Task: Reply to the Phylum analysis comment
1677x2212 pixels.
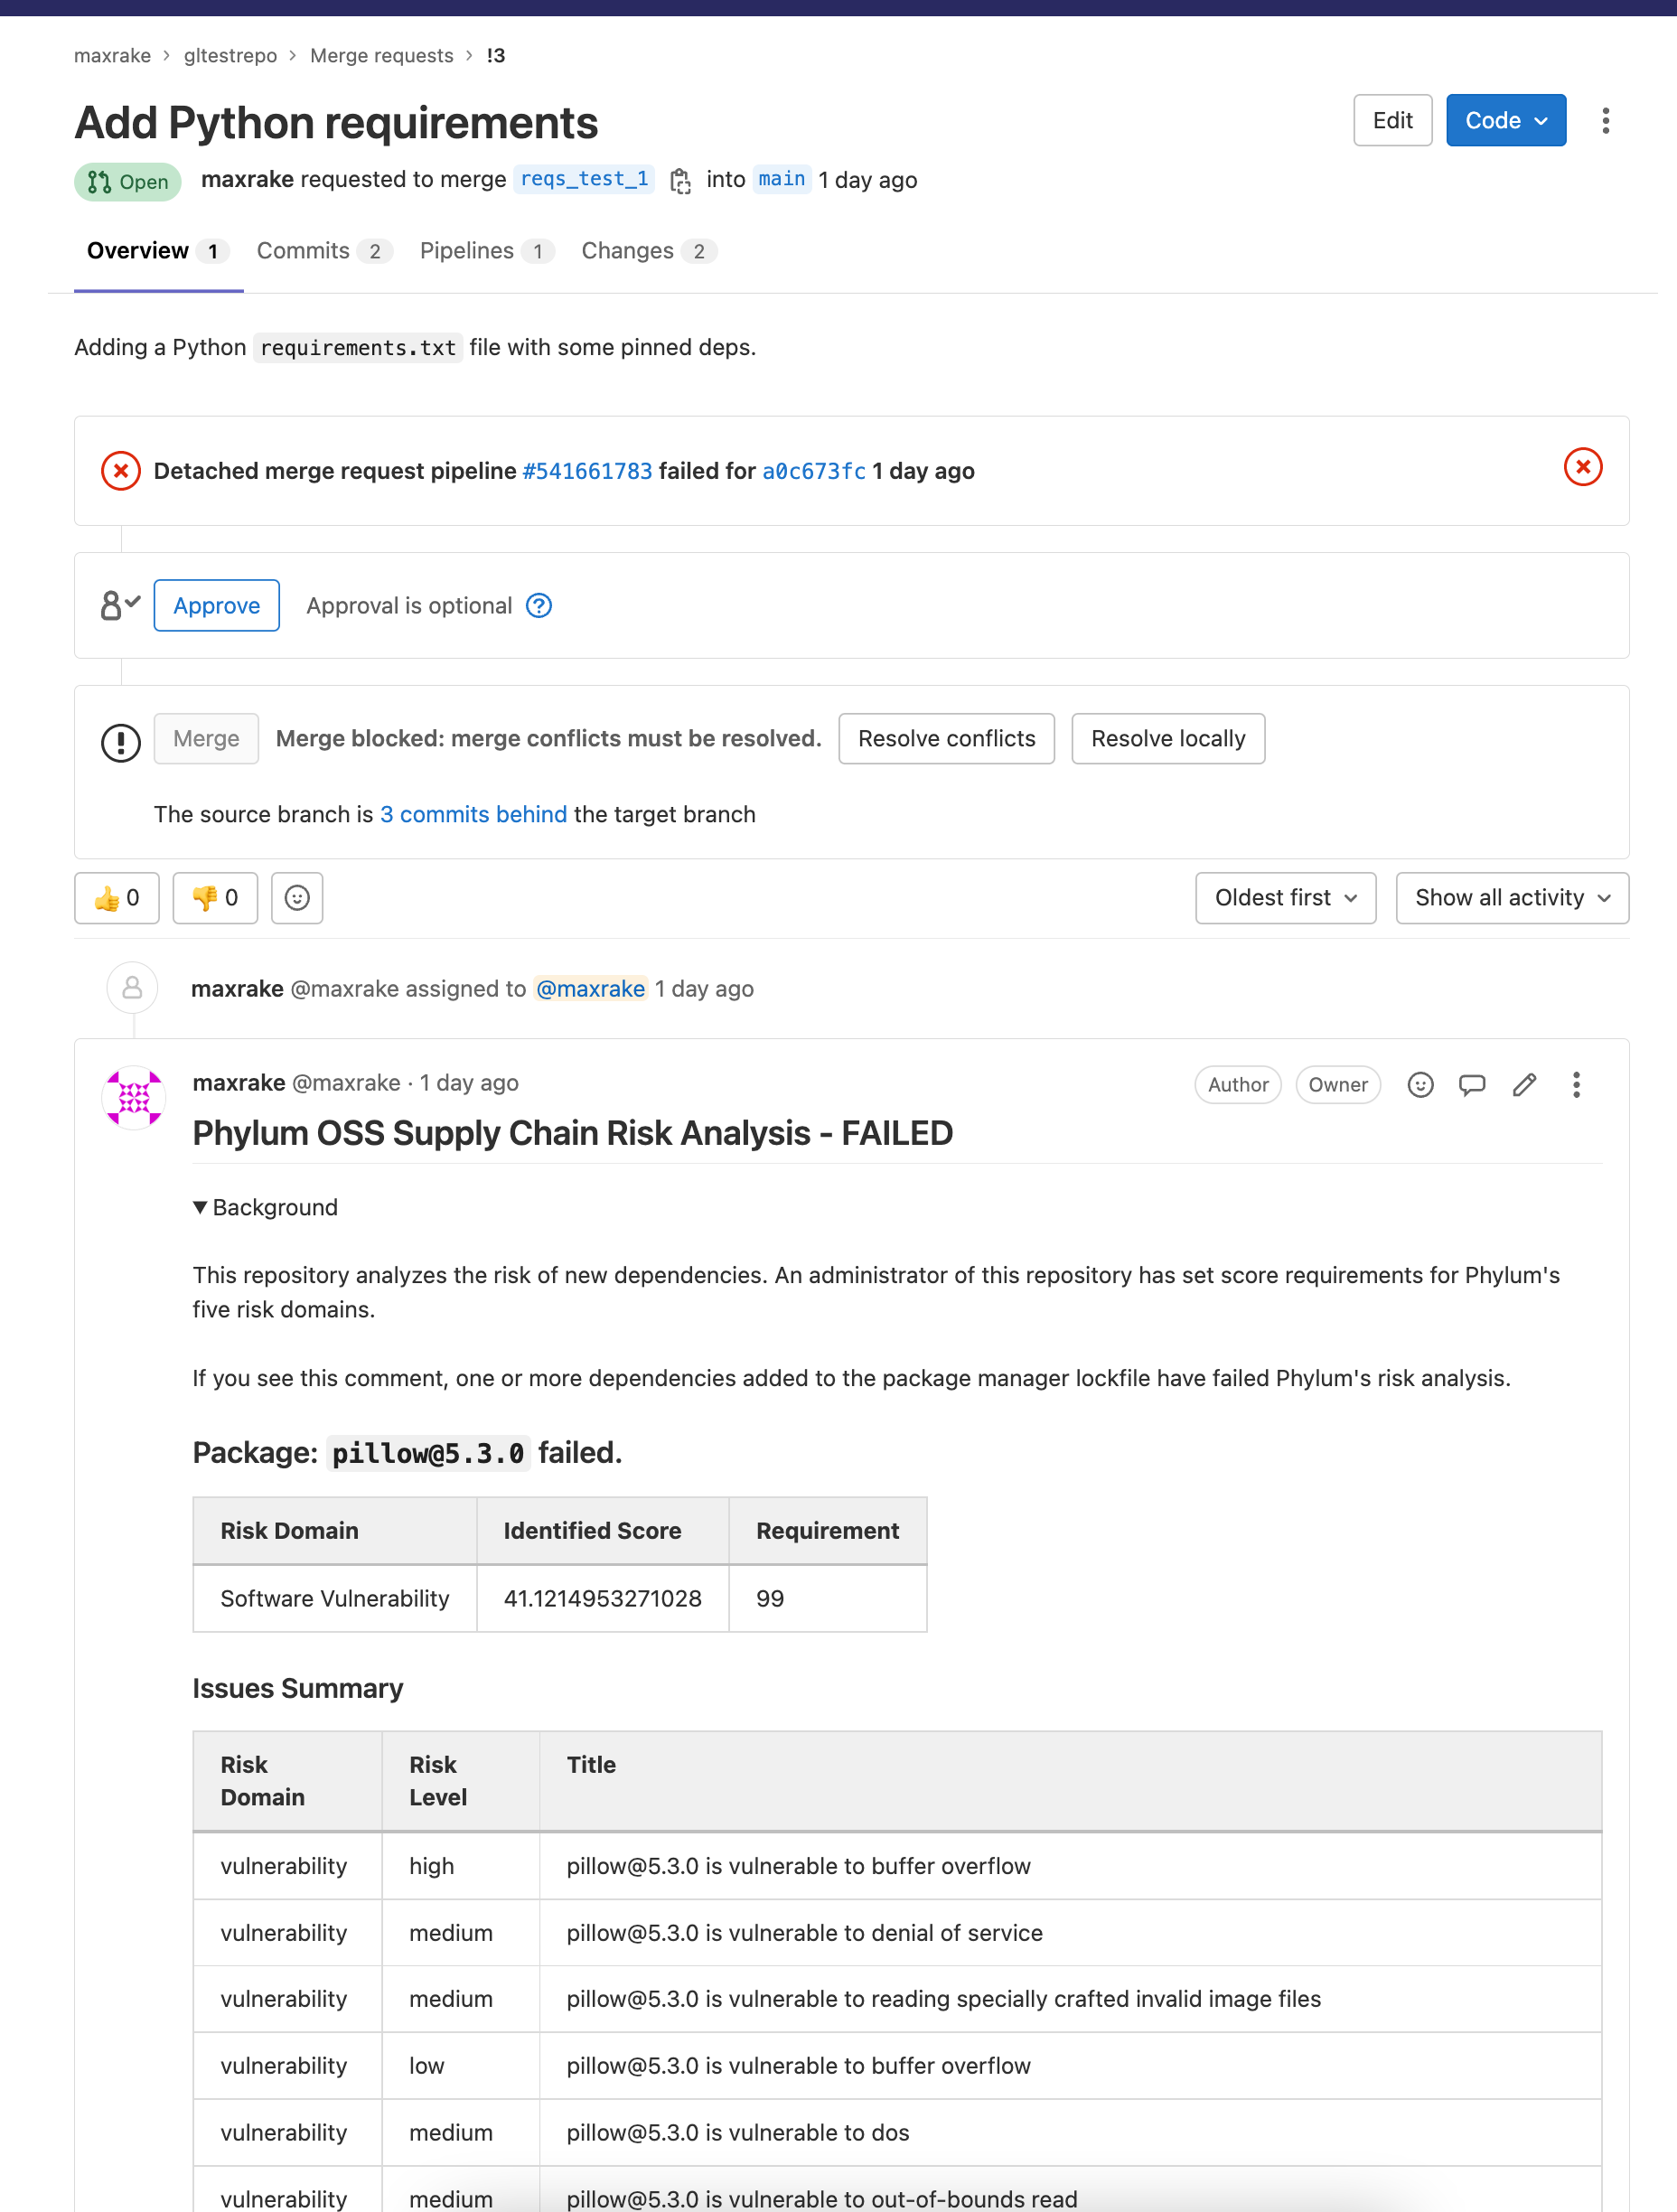Action: point(1472,1085)
